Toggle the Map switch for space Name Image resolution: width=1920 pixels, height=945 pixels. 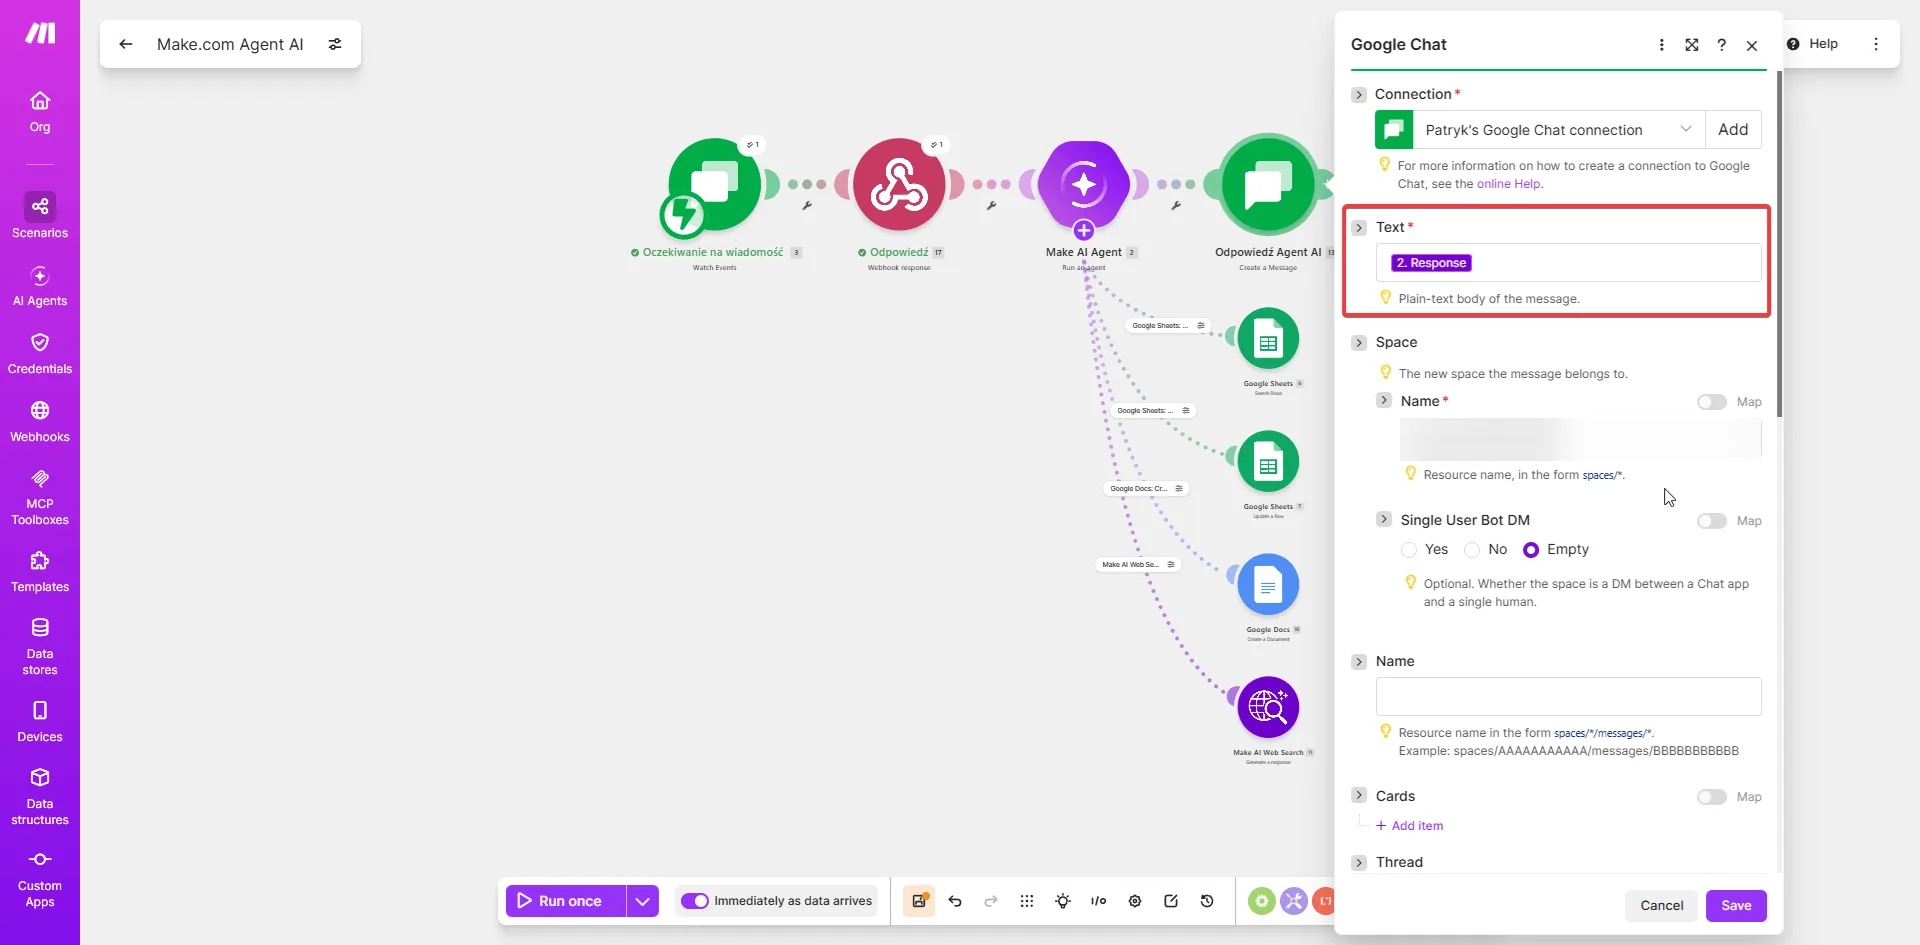[x=1712, y=402]
